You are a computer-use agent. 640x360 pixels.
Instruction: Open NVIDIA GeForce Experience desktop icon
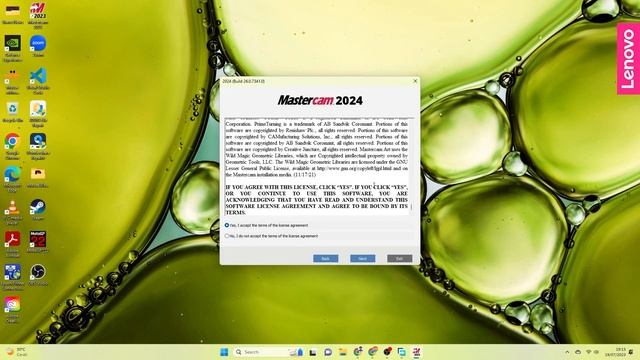click(x=13, y=47)
